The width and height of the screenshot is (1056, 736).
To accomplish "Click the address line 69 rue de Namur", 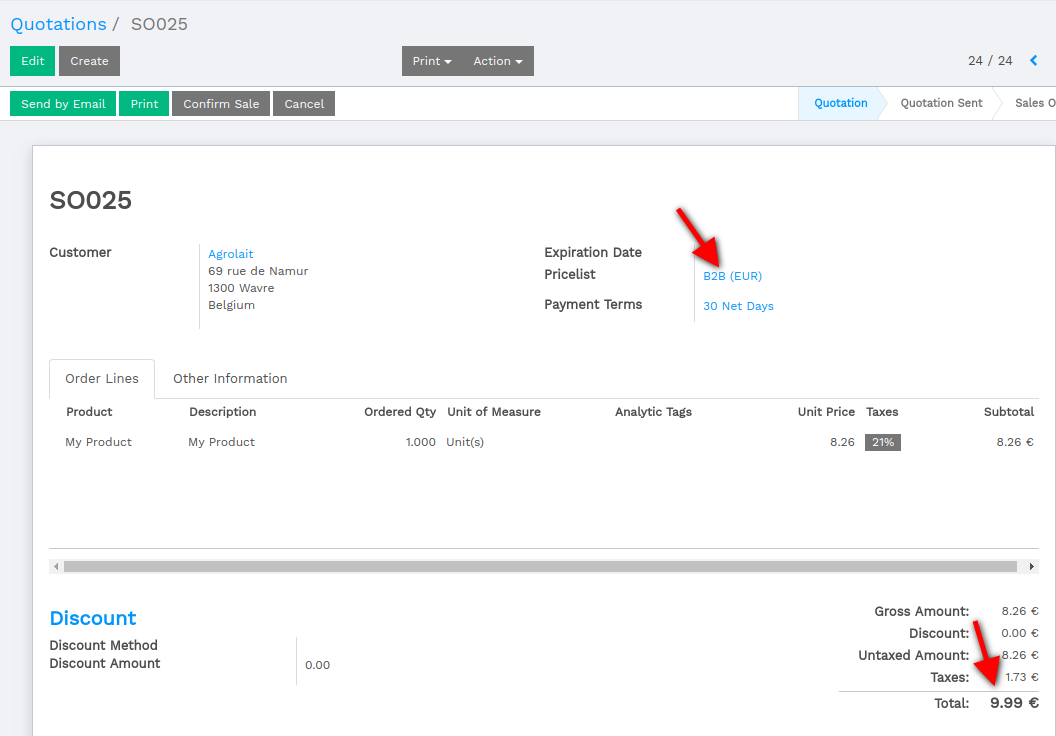I will 258,271.
